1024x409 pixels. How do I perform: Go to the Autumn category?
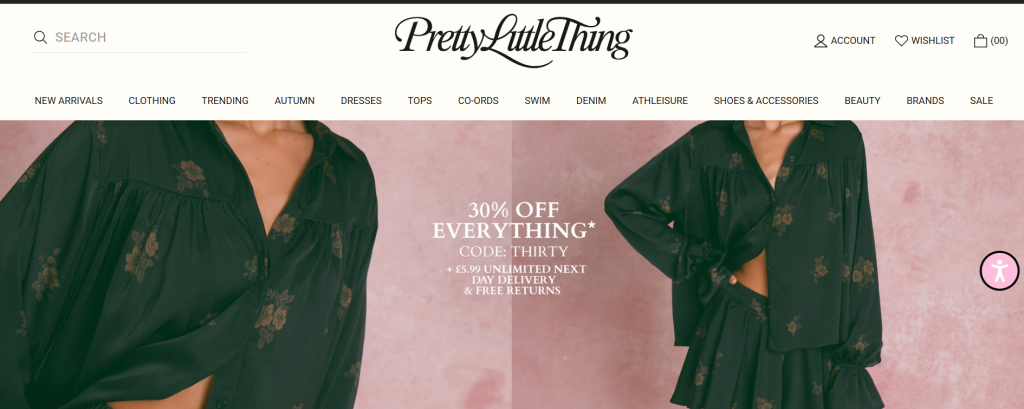tap(295, 101)
